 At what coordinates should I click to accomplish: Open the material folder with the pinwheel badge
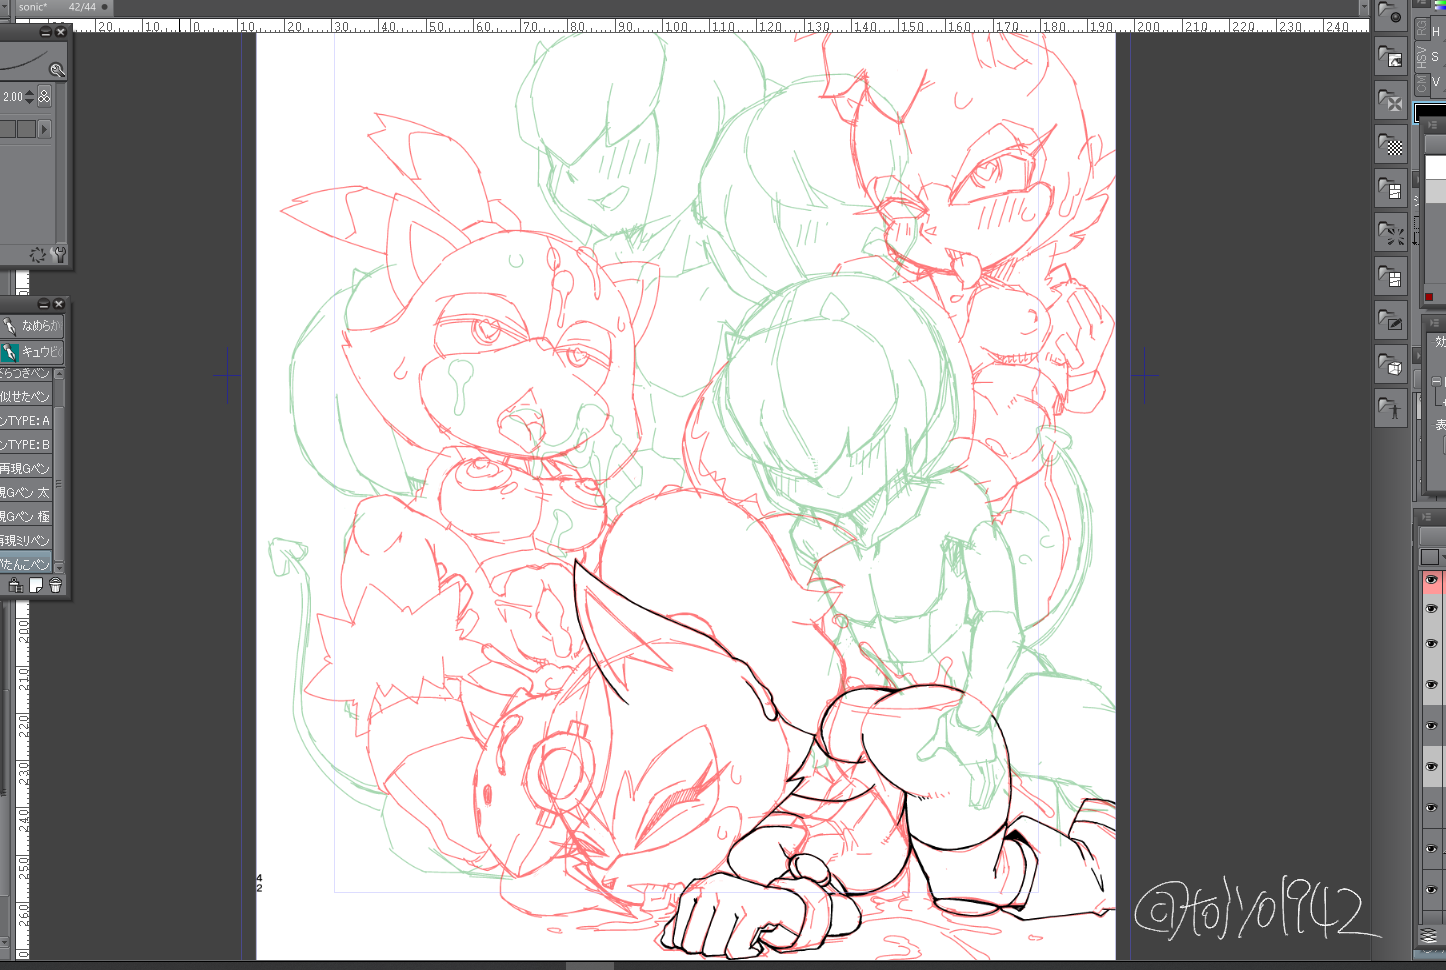[1391, 101]
